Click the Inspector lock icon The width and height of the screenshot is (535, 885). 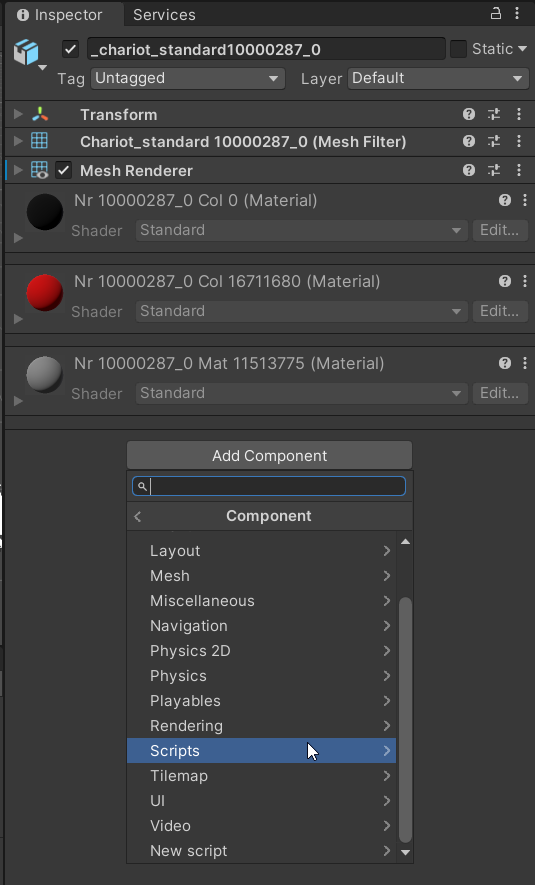pos(495,14)
